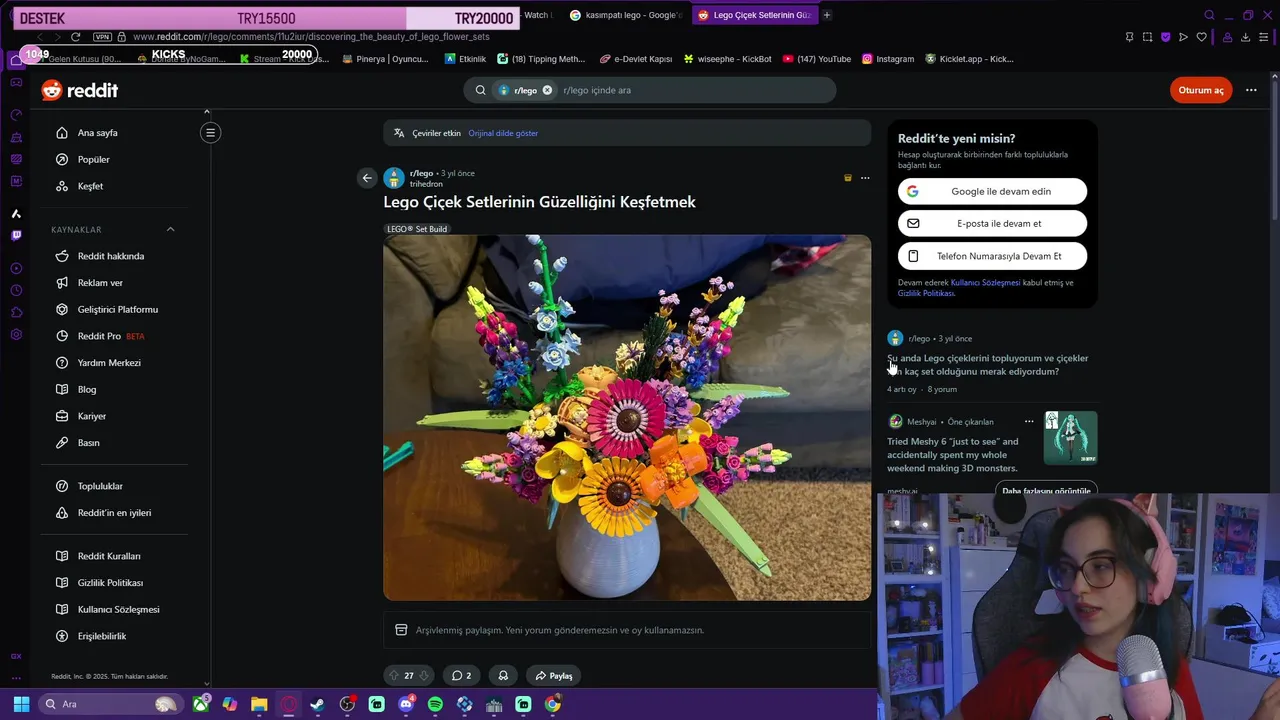The height and width of the screenshot is (720, 1280).
Task: Open Reklam ver link
Action: (100, 283)
